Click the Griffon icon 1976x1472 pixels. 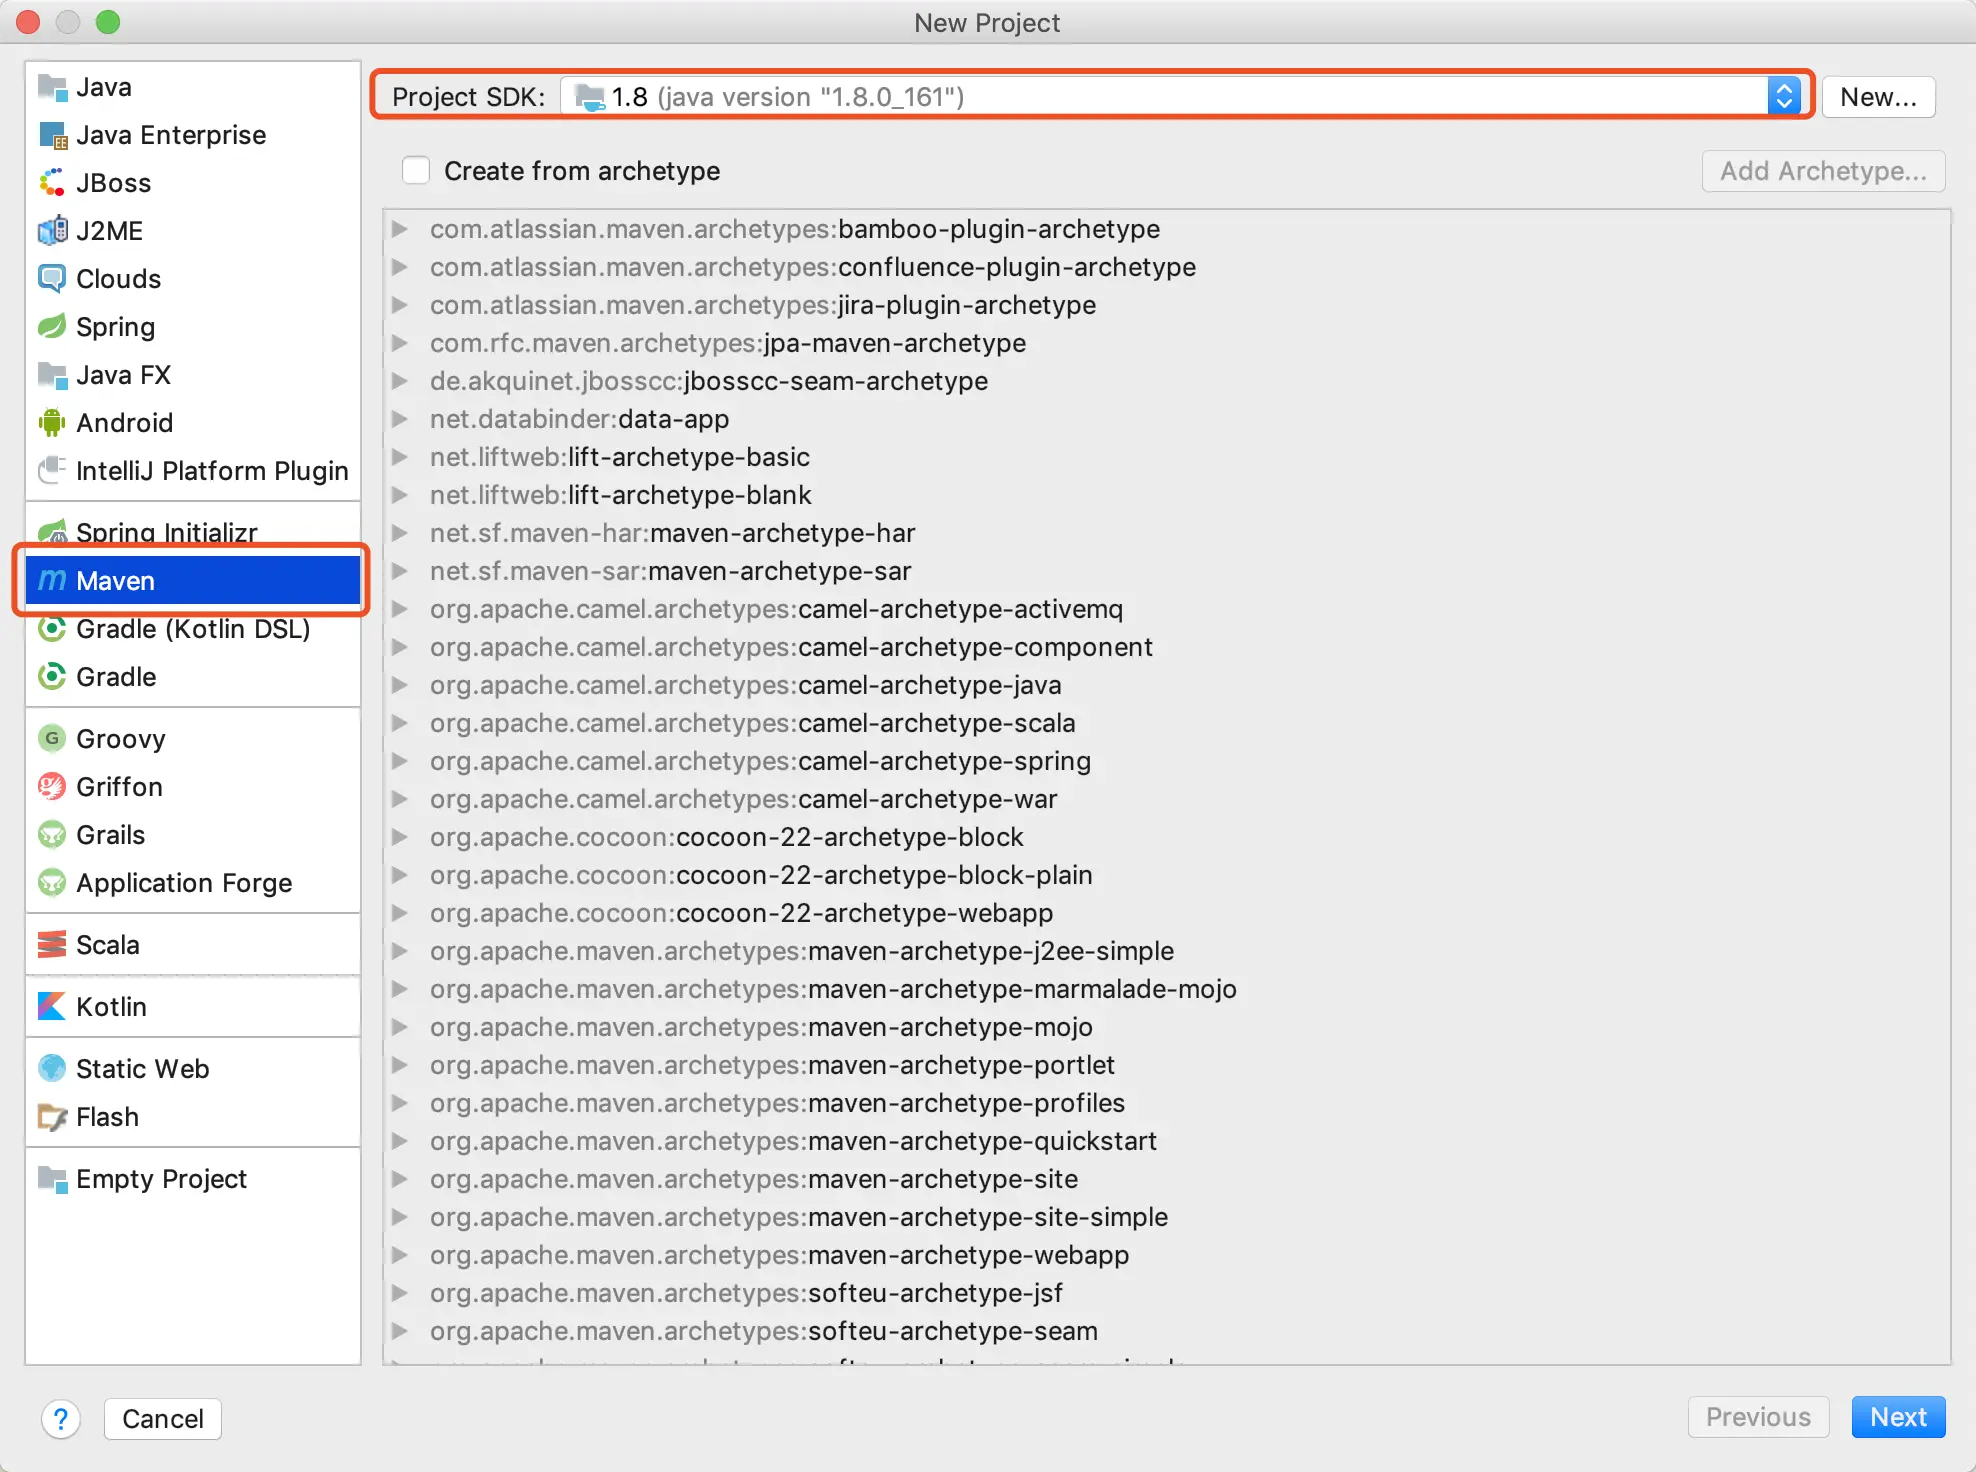[x=52, y=787]
